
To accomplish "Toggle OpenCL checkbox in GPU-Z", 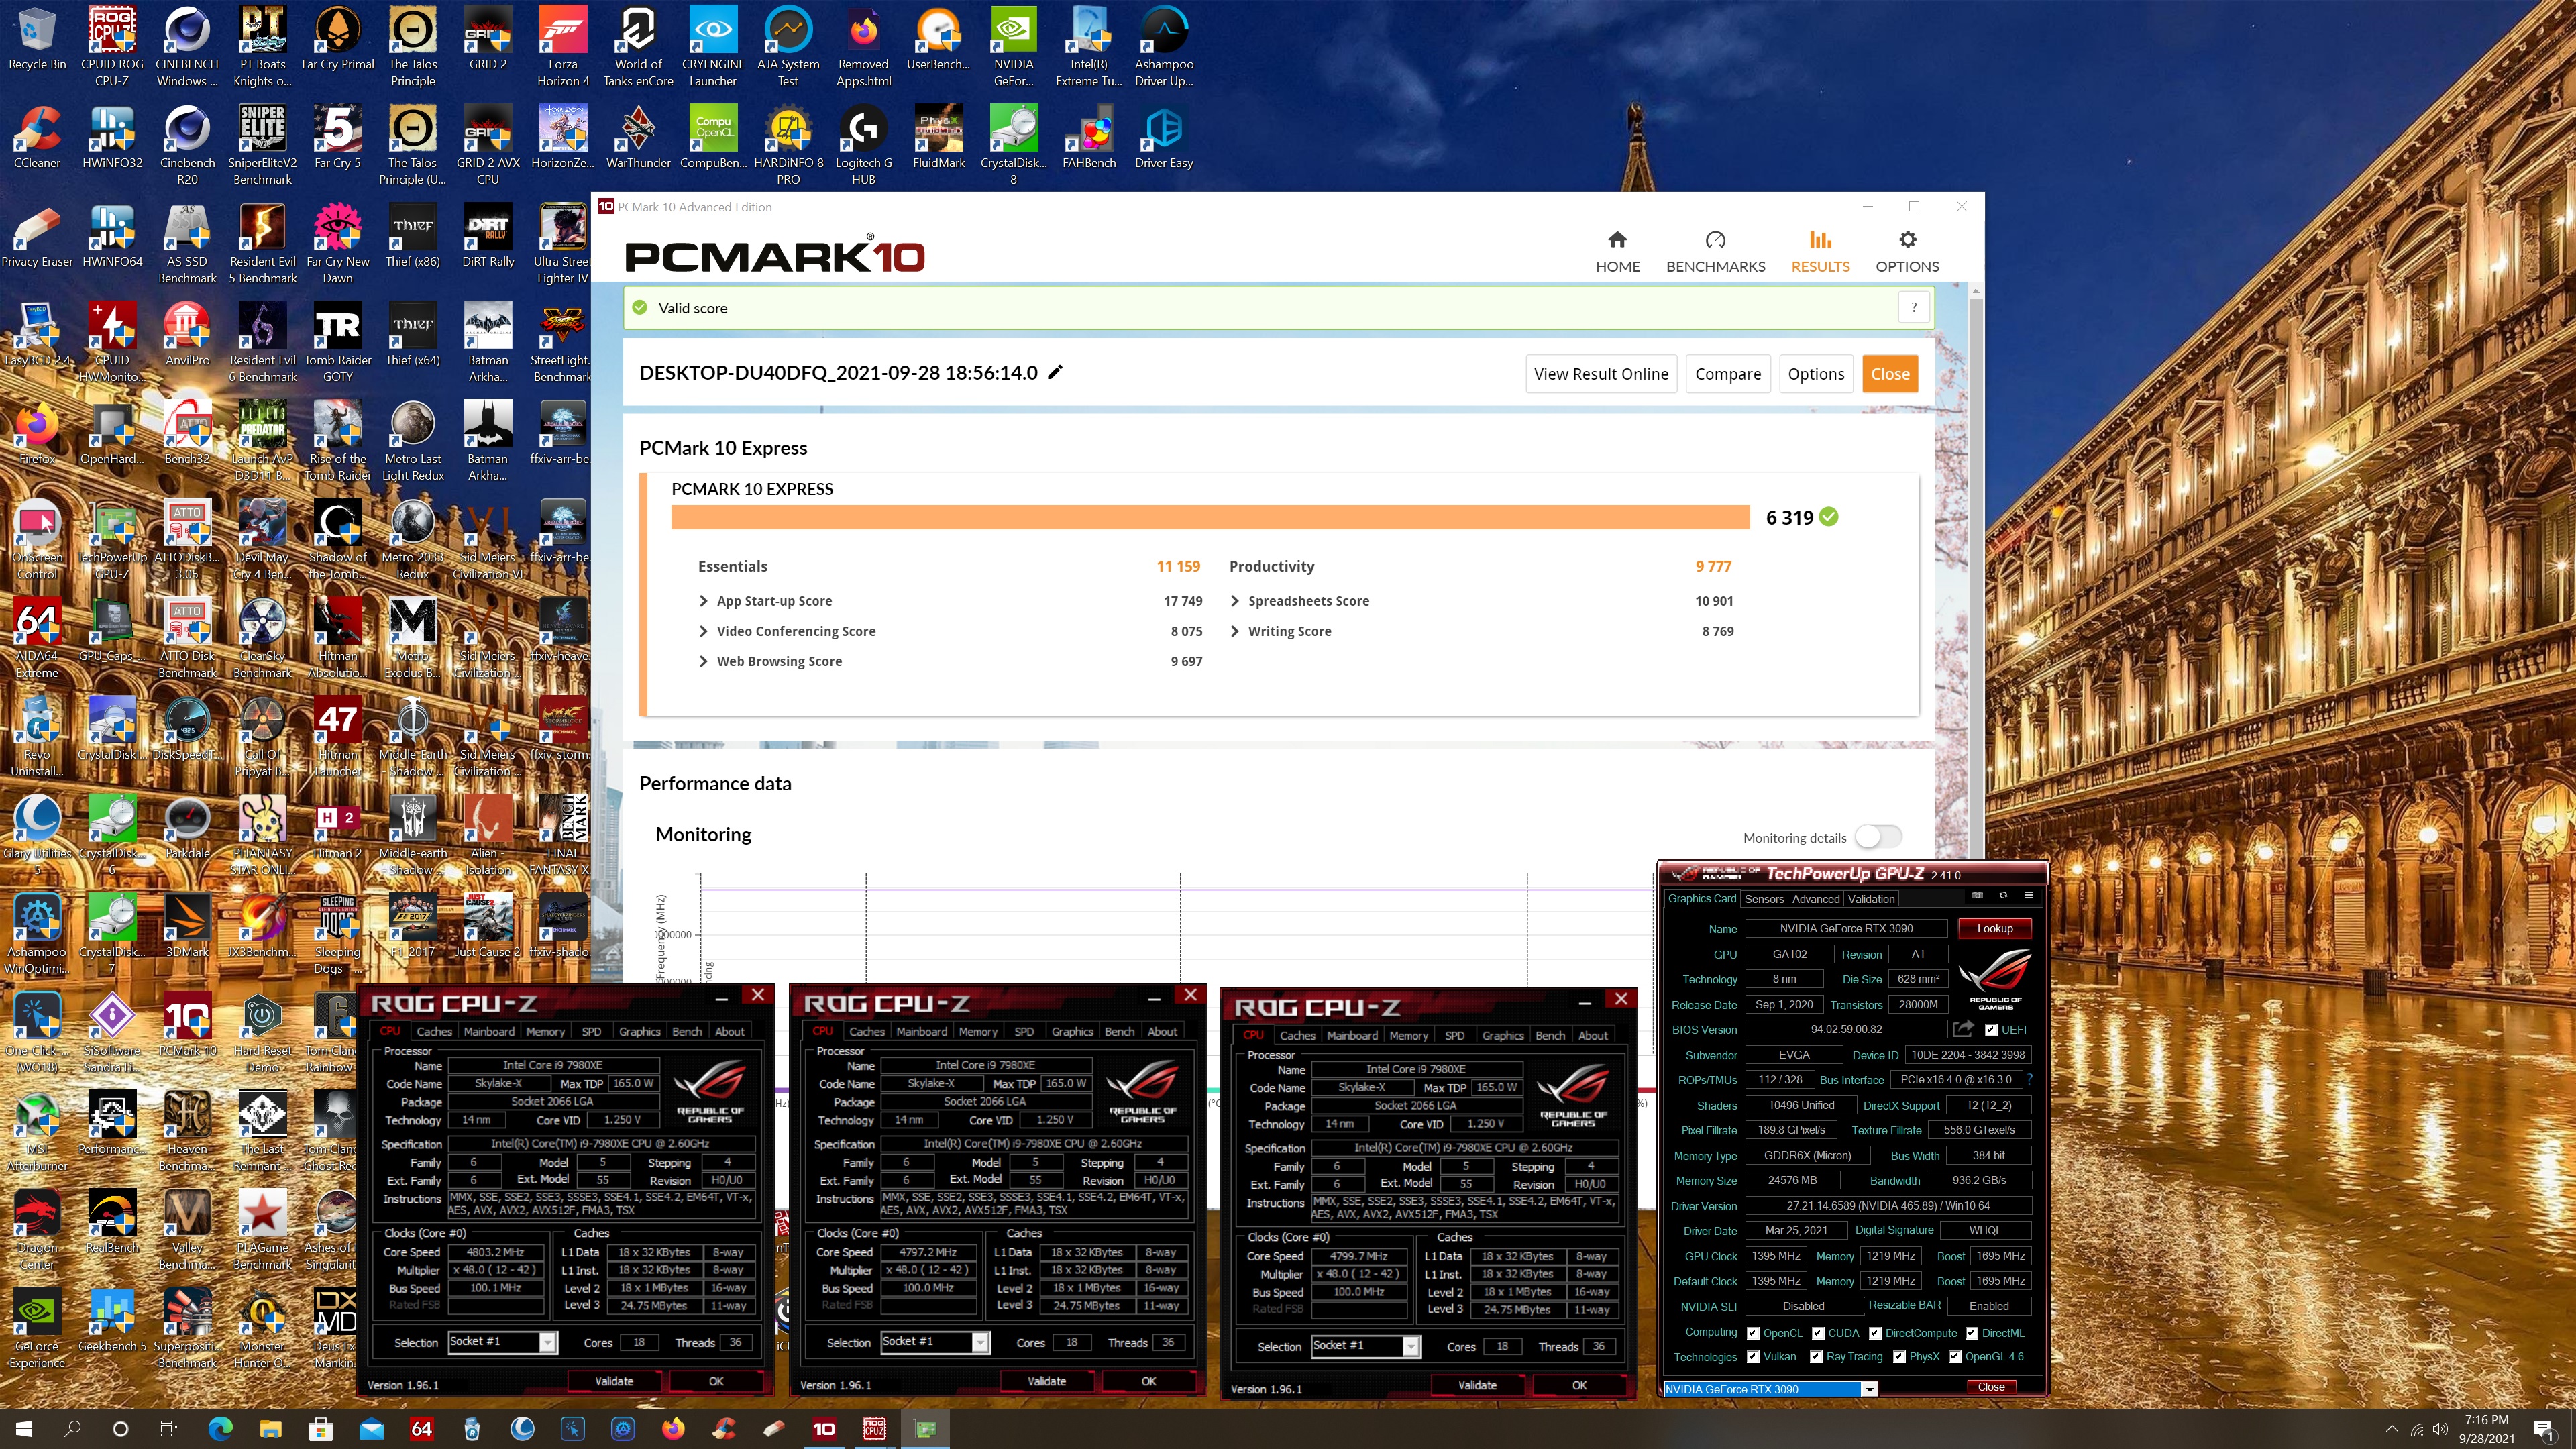I will (1753, 1333).
